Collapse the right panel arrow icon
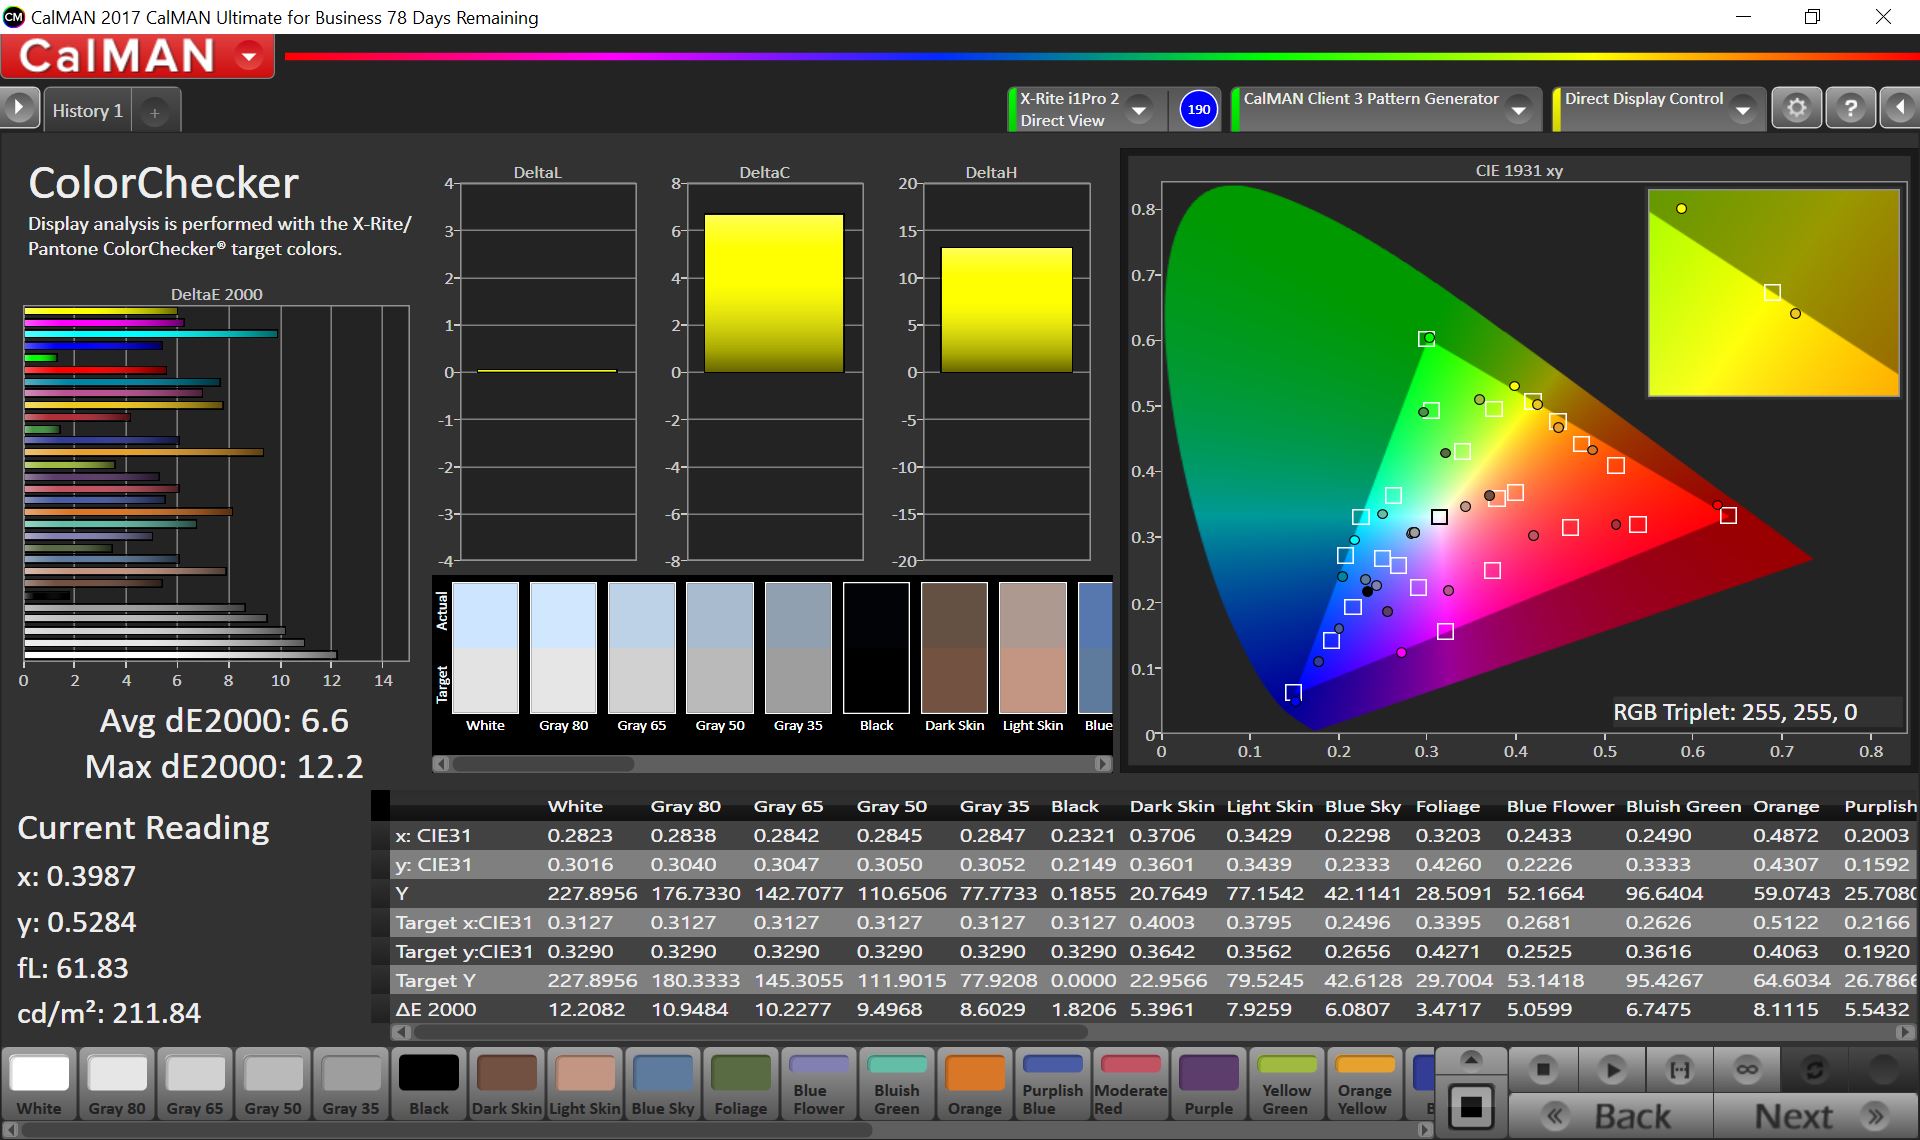Screen dimensions: 1920x1140 pyautogui.click(x=1900, y=108)
